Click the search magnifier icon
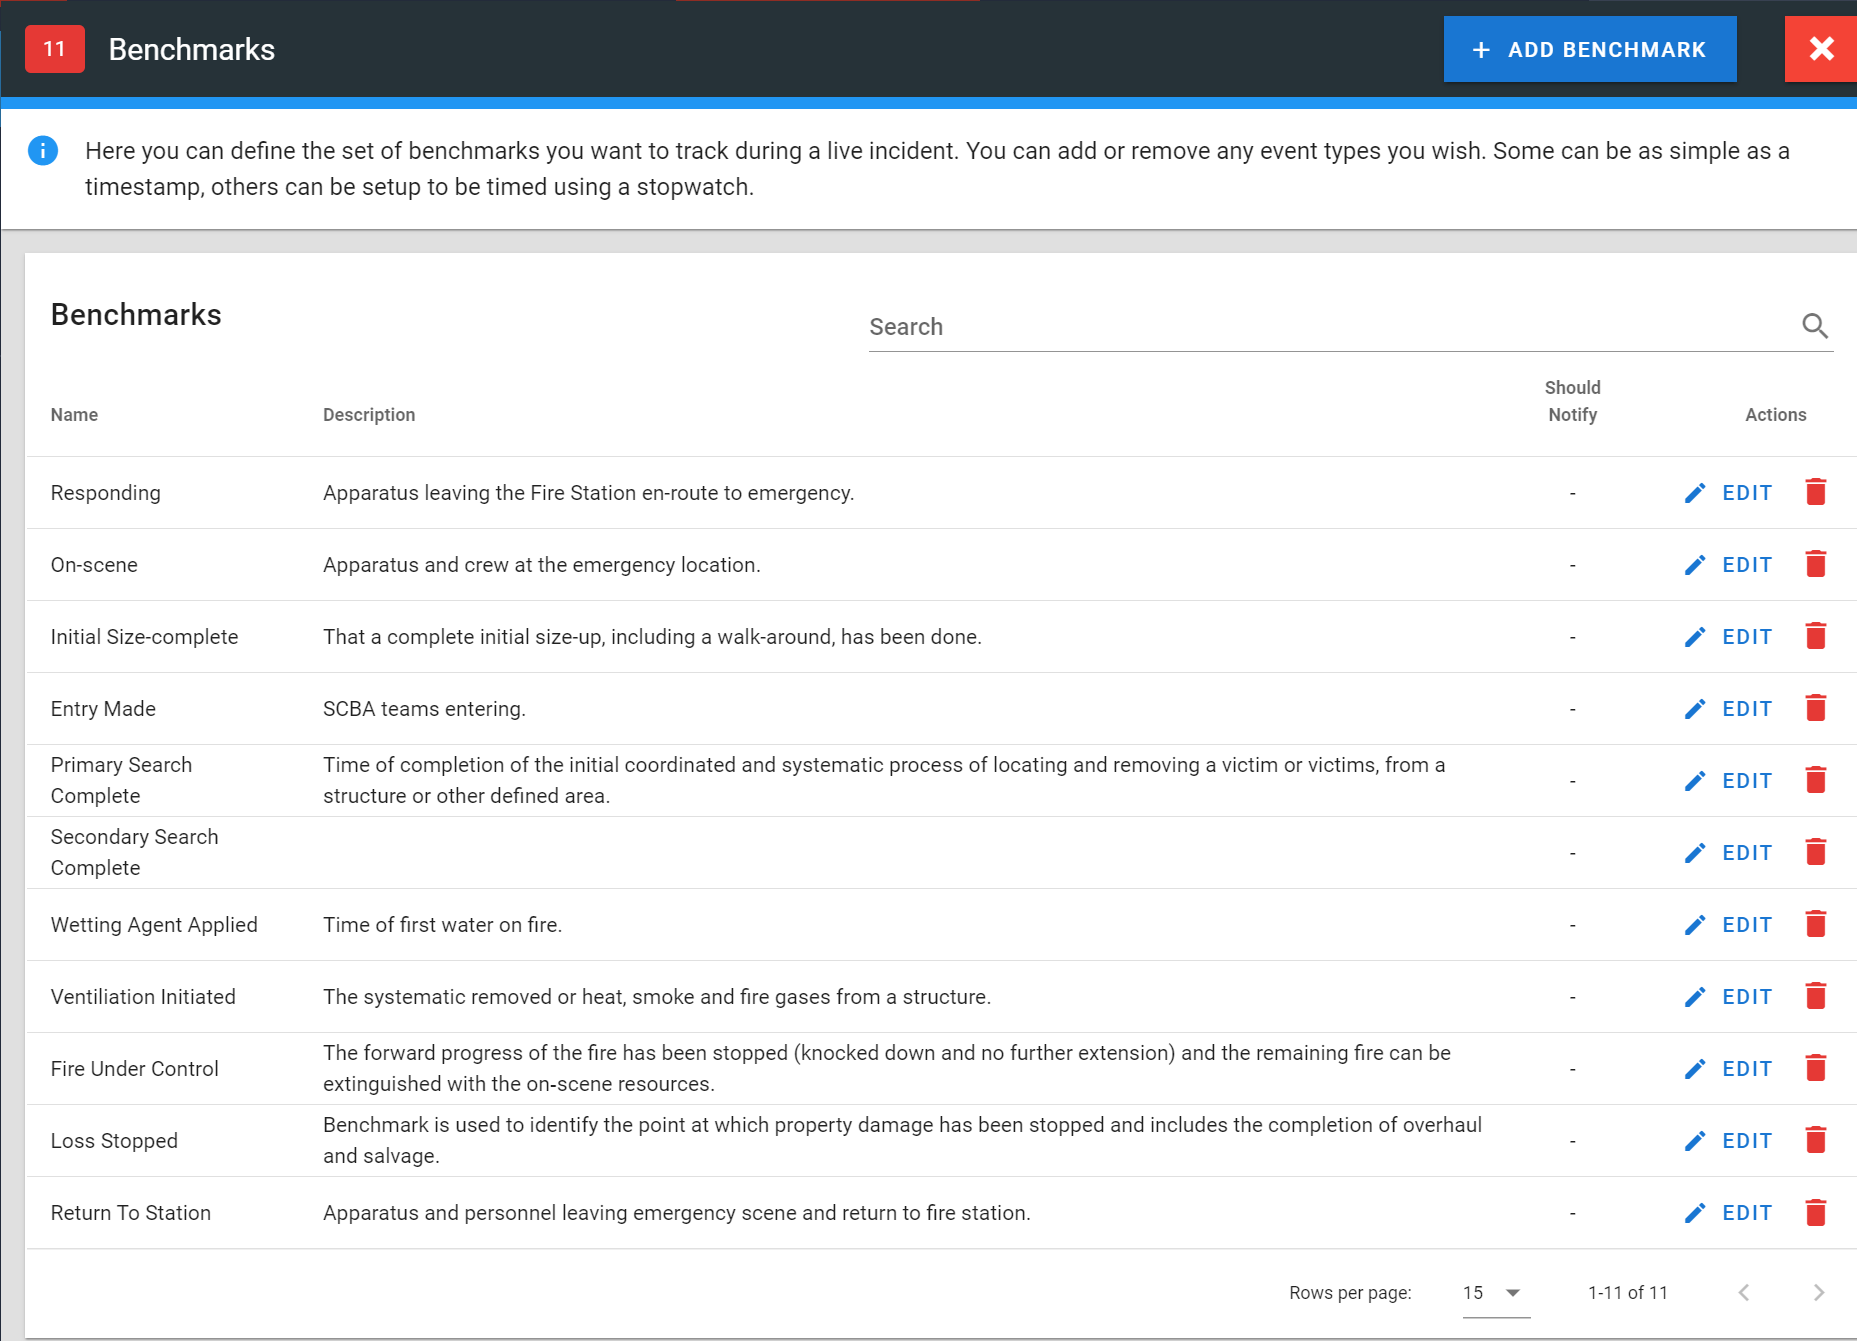The image size is (1857, 1341). point(1814,326)
